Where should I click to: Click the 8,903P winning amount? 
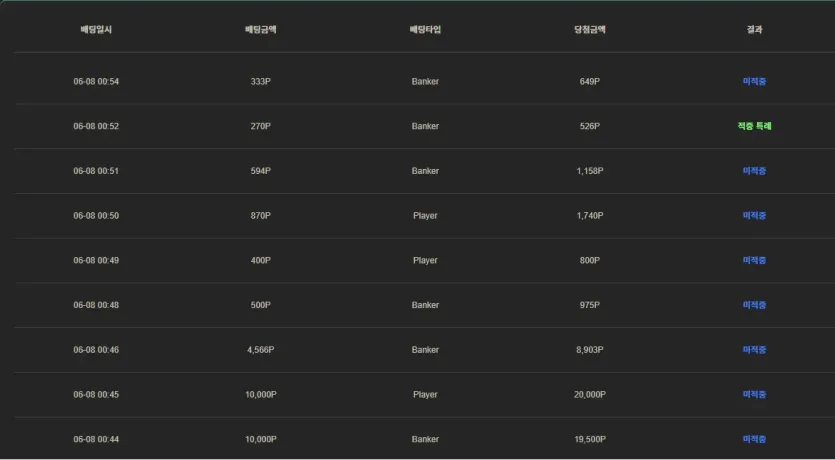pyautogui.click(x=590, y=350)
